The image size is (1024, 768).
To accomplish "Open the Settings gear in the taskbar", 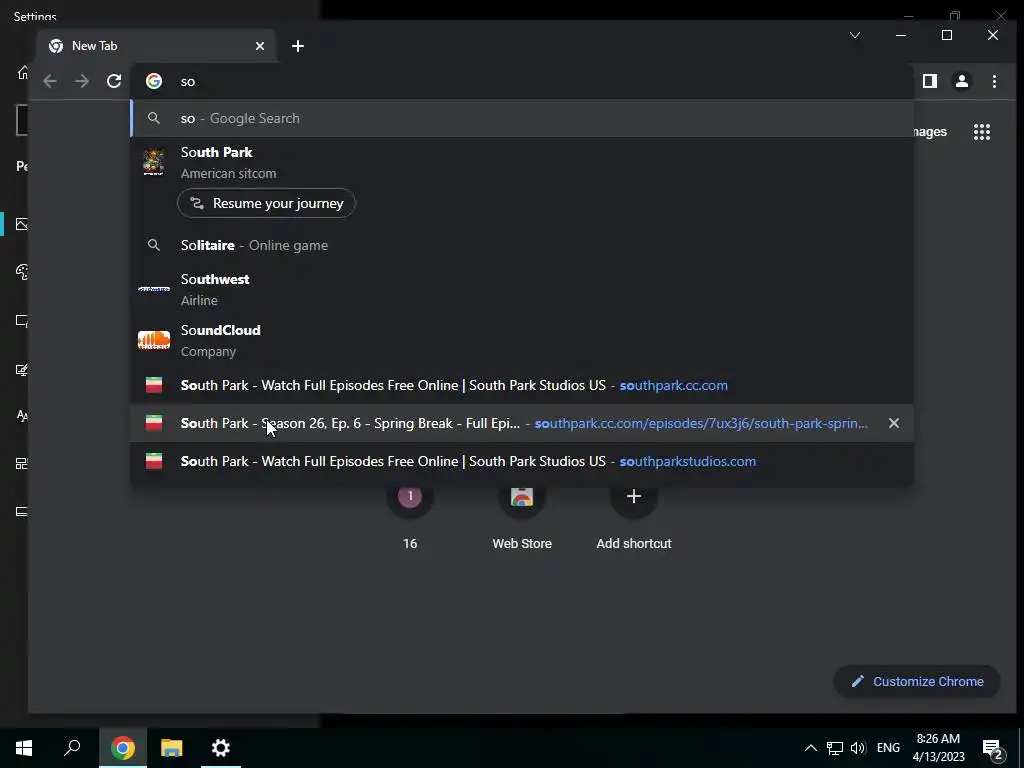I will pos(221,748).
